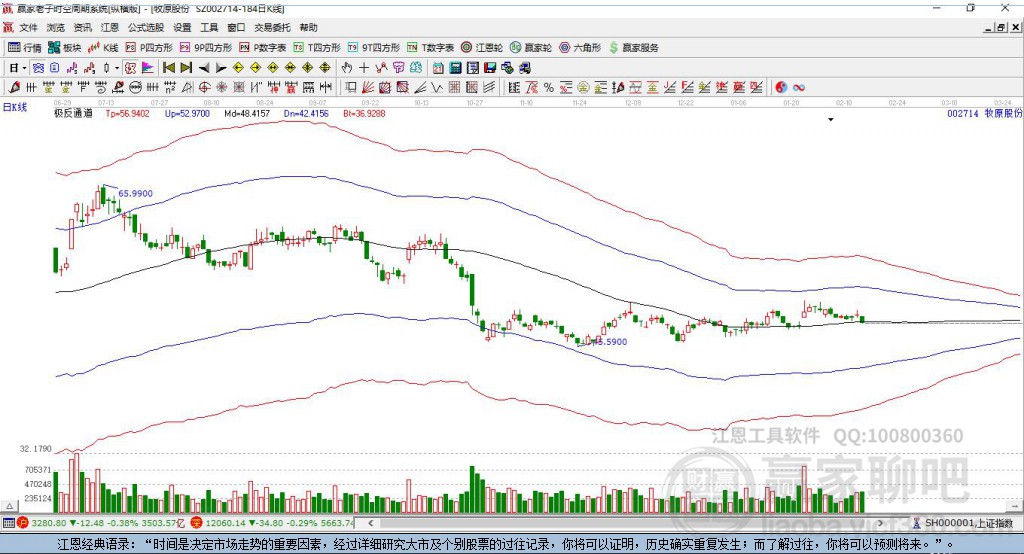The width and height of the screenshot is (1024, 554).
Task: Click the Md=48.4157 indicator value
Action: [247, 113]
